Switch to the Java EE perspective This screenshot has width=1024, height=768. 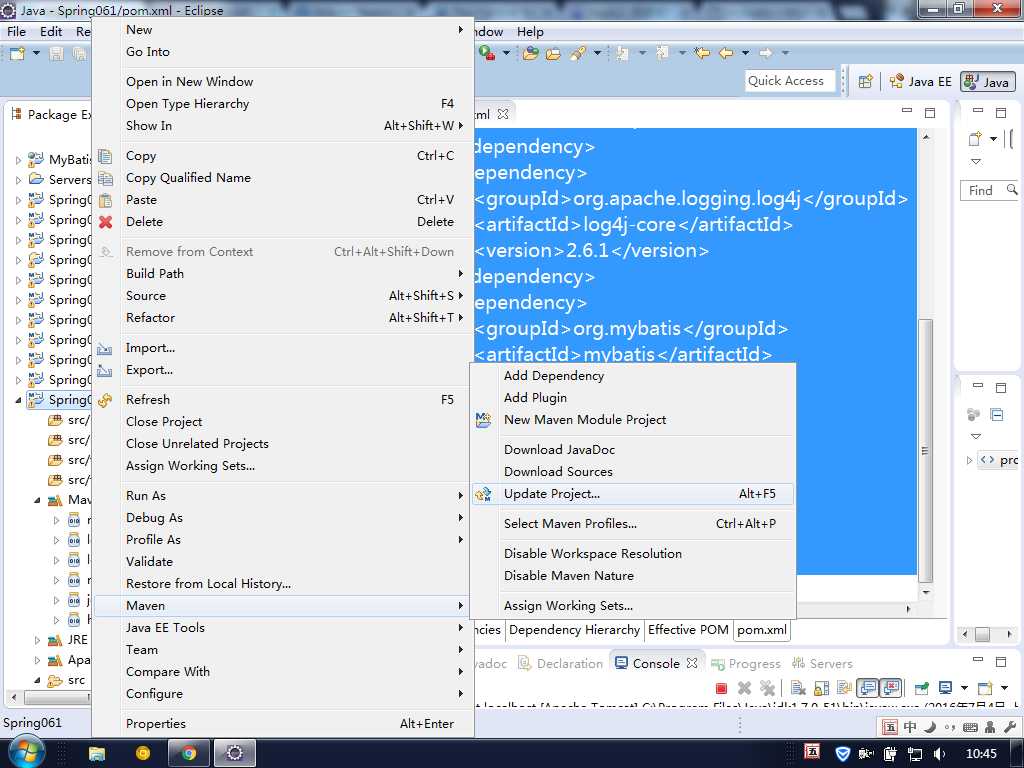click(920, 82)
